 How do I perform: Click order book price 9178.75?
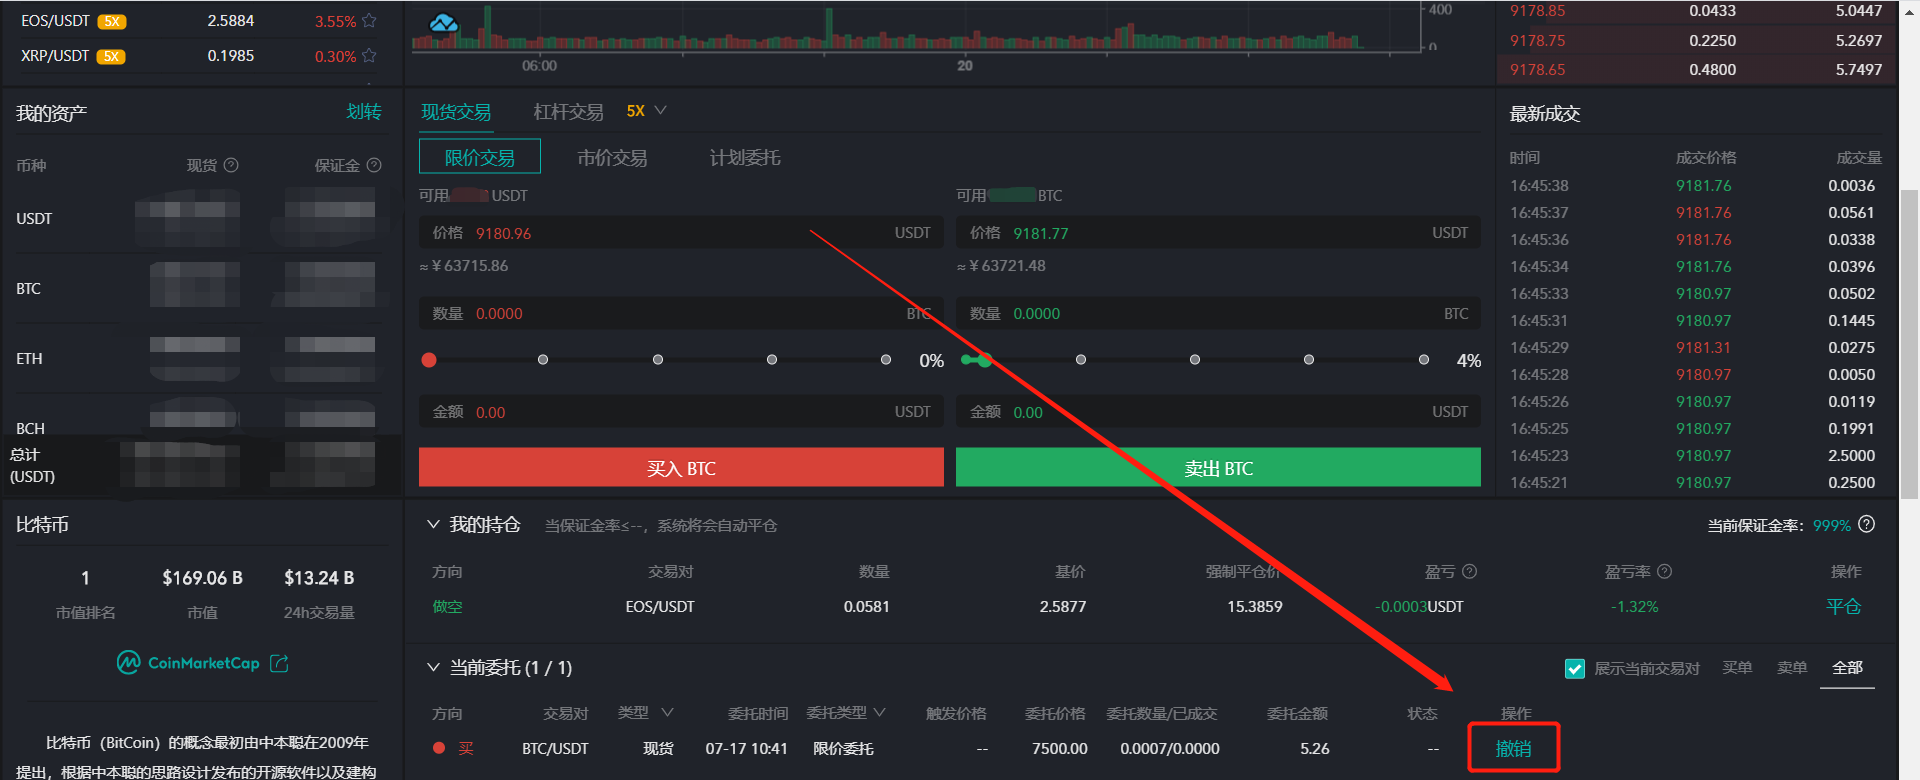pos(1537,41)
